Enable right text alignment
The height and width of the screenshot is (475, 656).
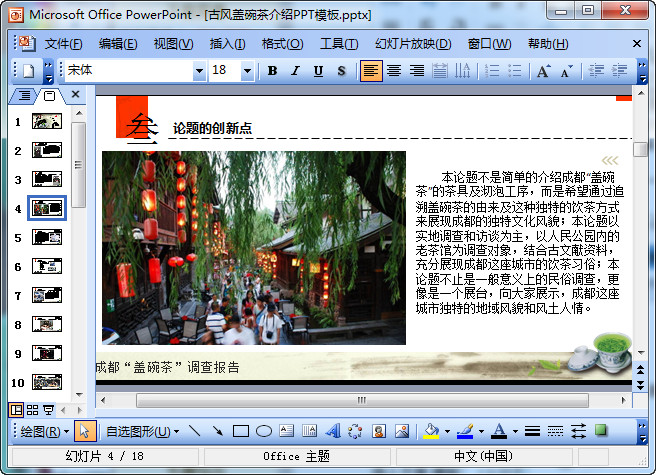pos(417,71)
